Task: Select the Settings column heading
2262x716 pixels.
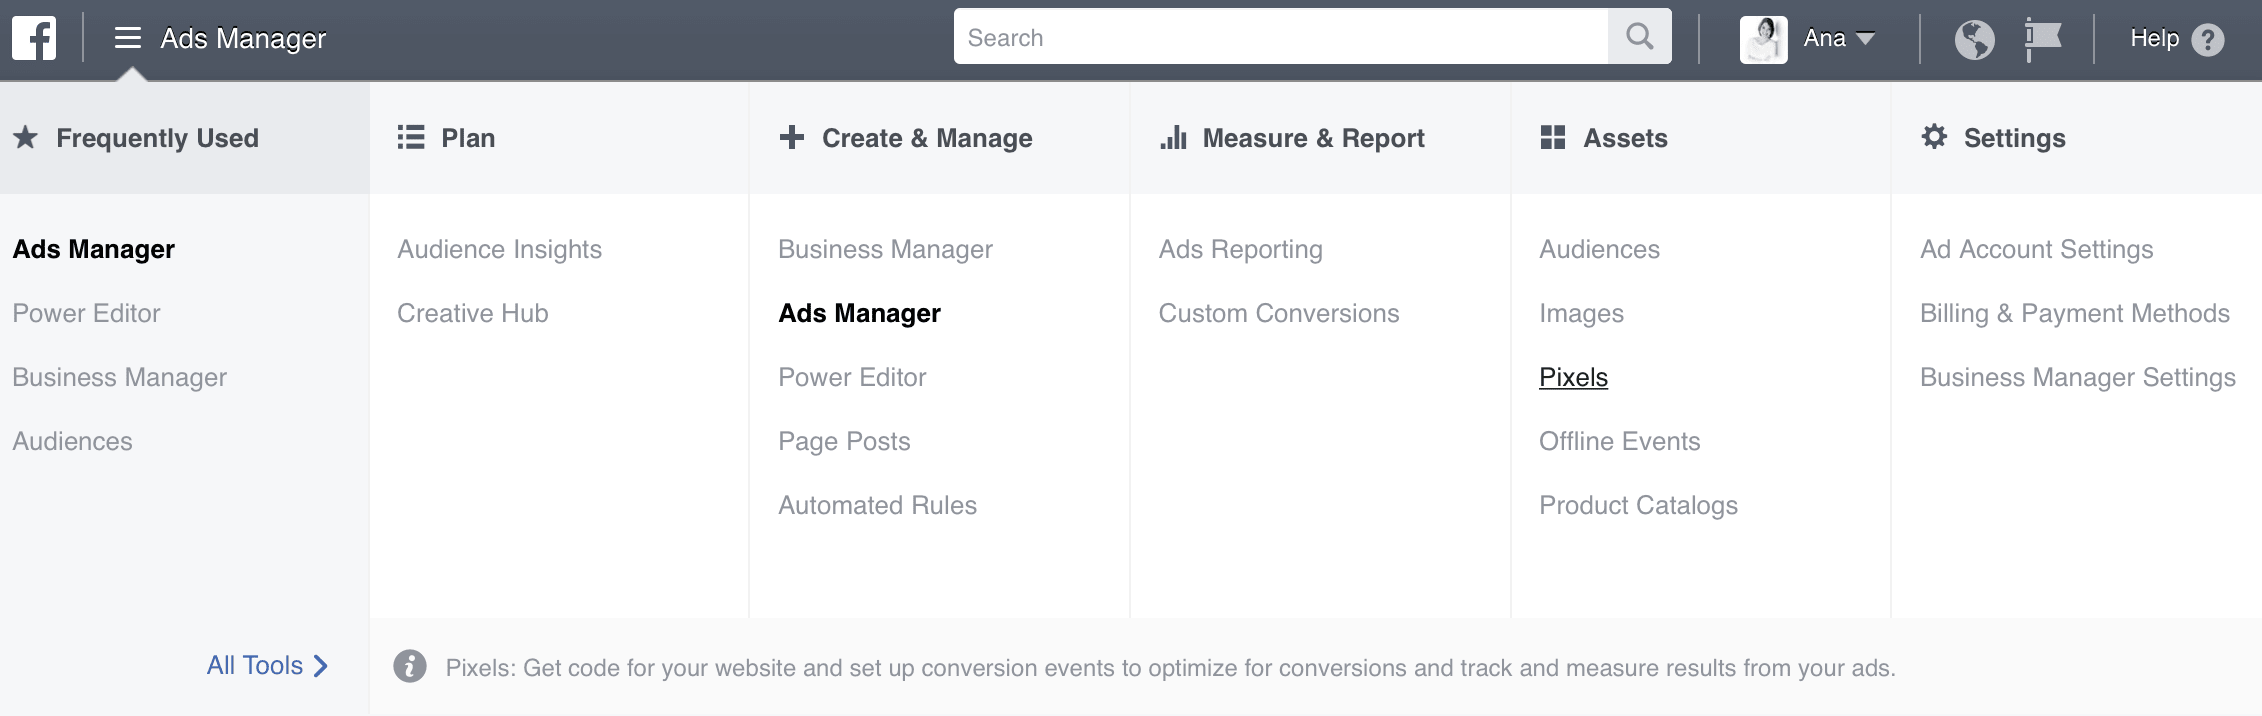Action: click(2014, 138)
